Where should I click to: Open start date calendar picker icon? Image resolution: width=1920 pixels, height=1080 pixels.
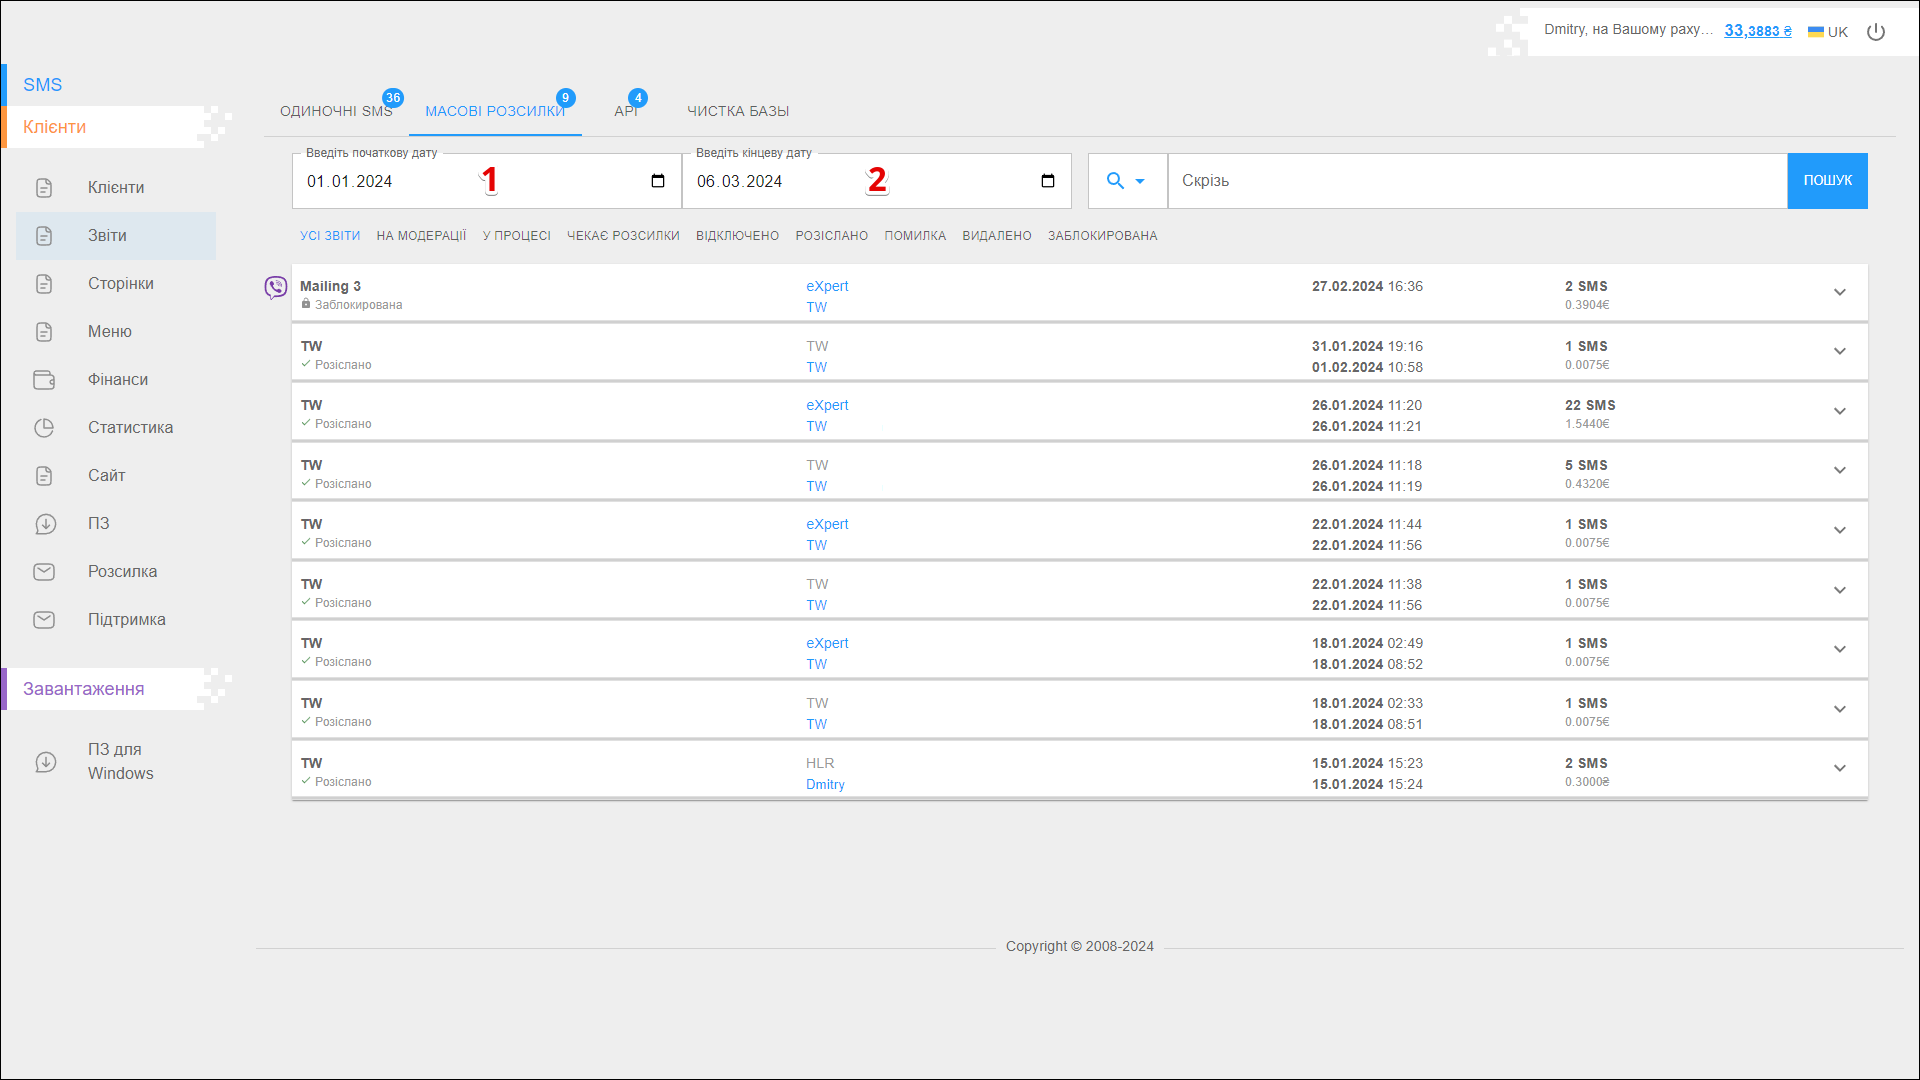click(x=658, y=181)
